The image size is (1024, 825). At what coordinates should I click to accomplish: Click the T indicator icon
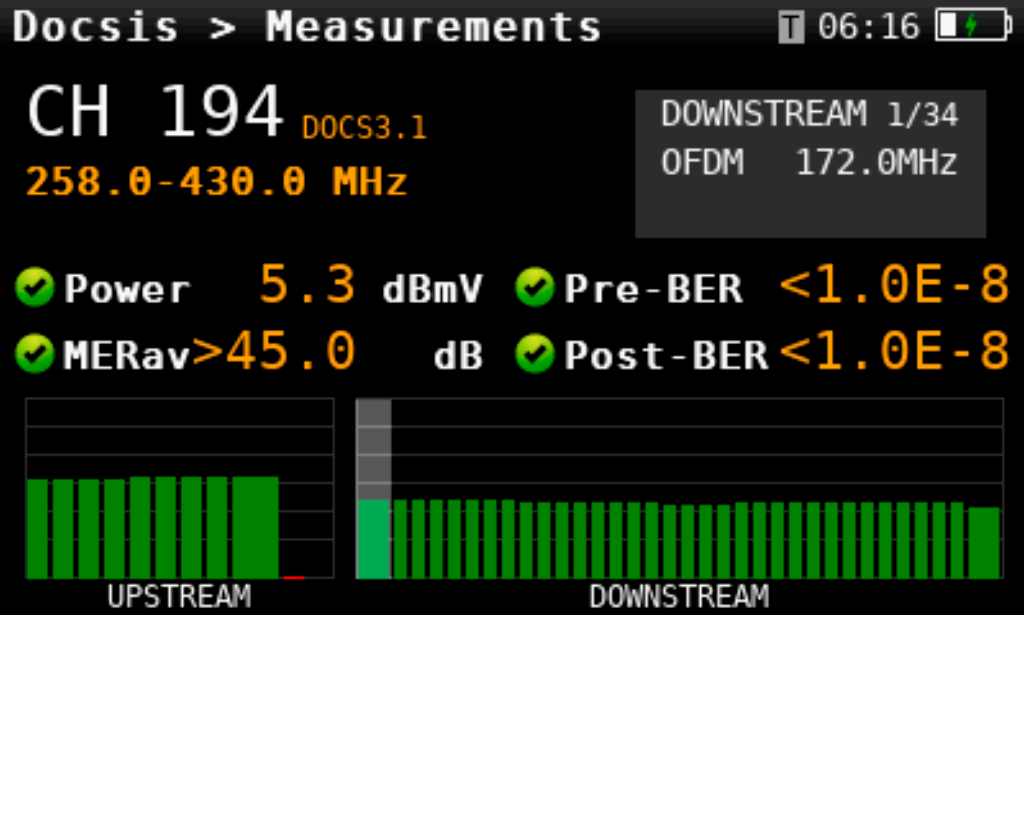(x=791, y=28)
